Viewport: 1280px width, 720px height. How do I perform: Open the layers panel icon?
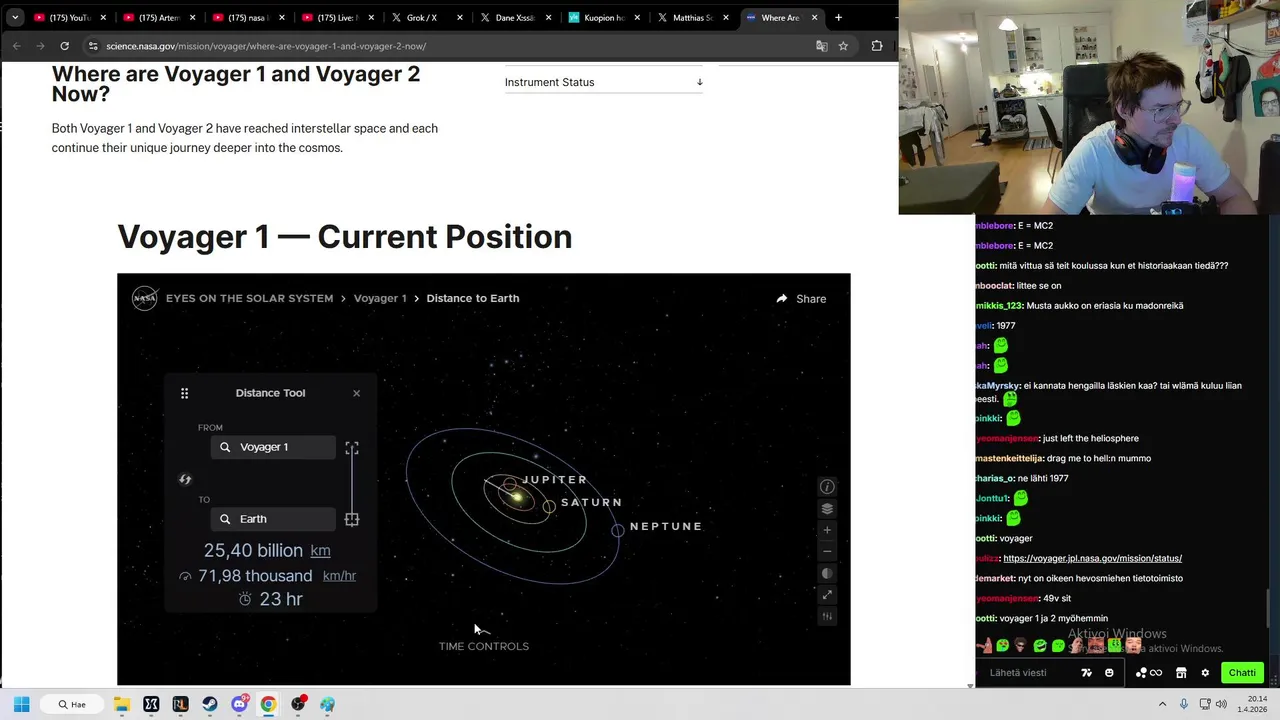(827, 509)
